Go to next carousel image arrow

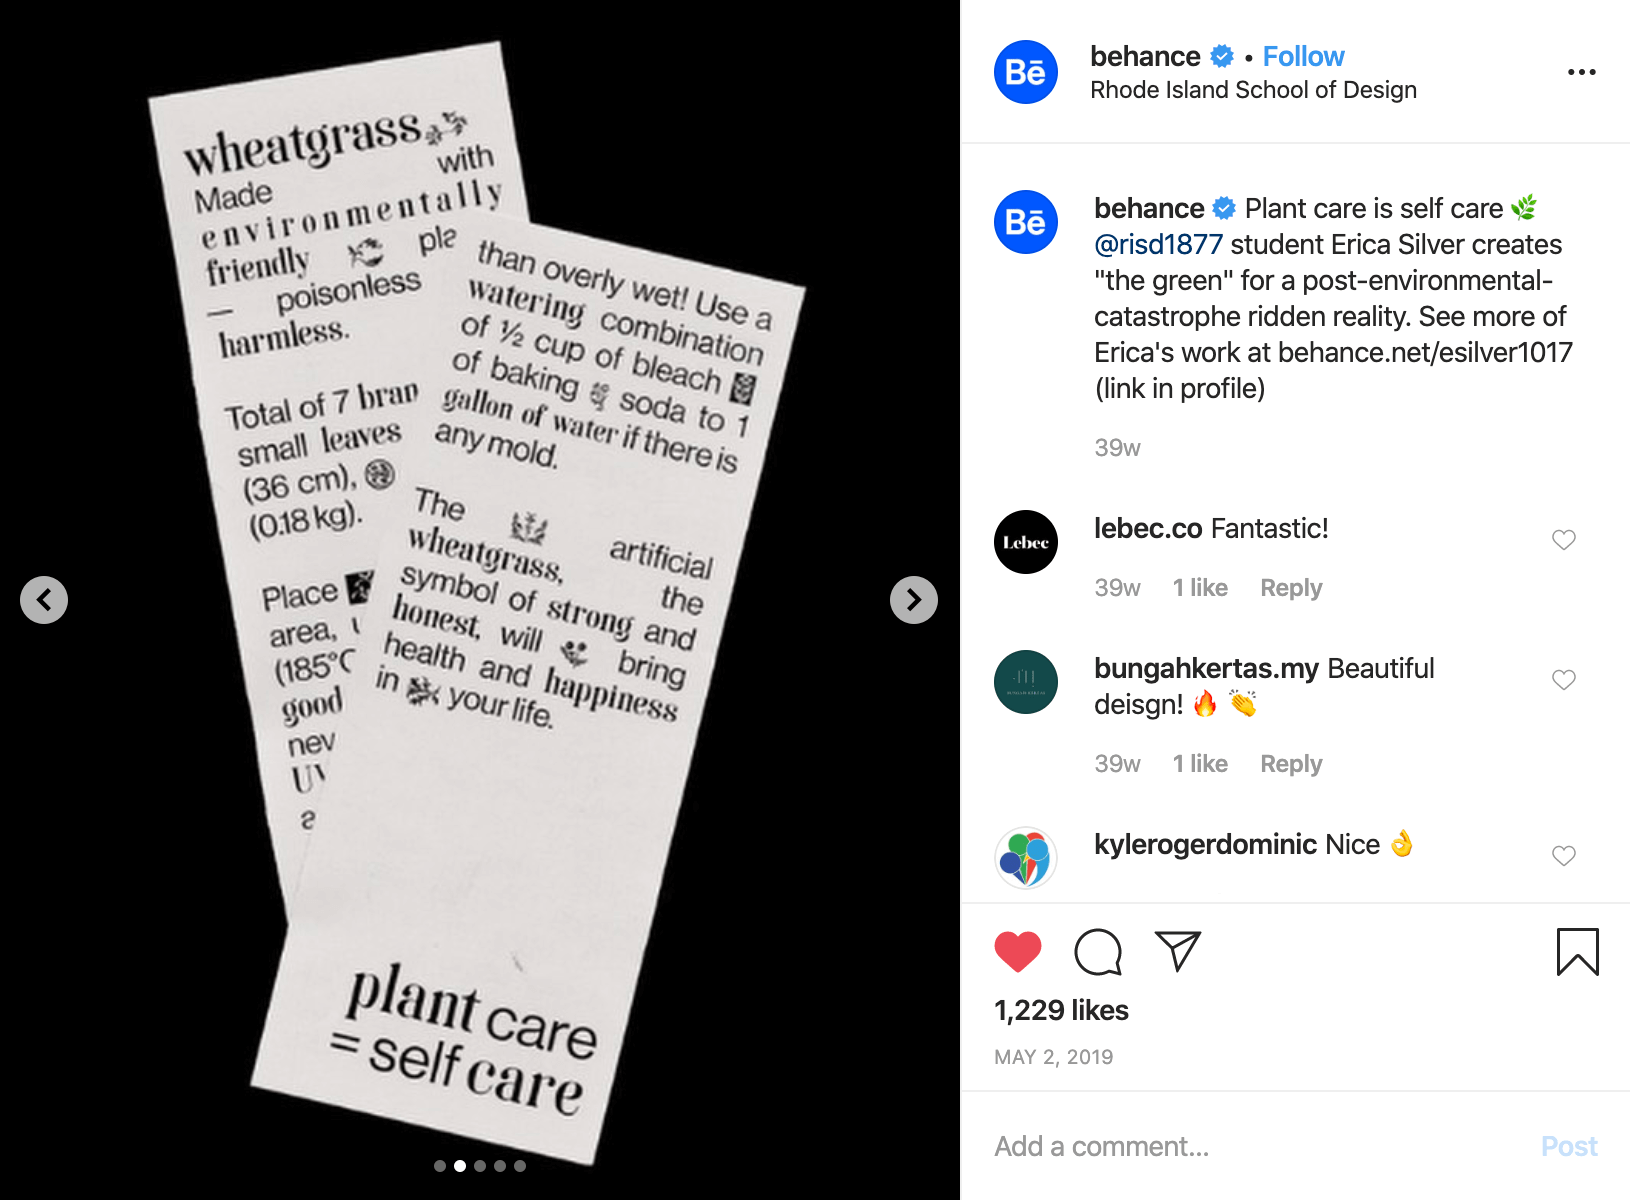tap(914, 600)
